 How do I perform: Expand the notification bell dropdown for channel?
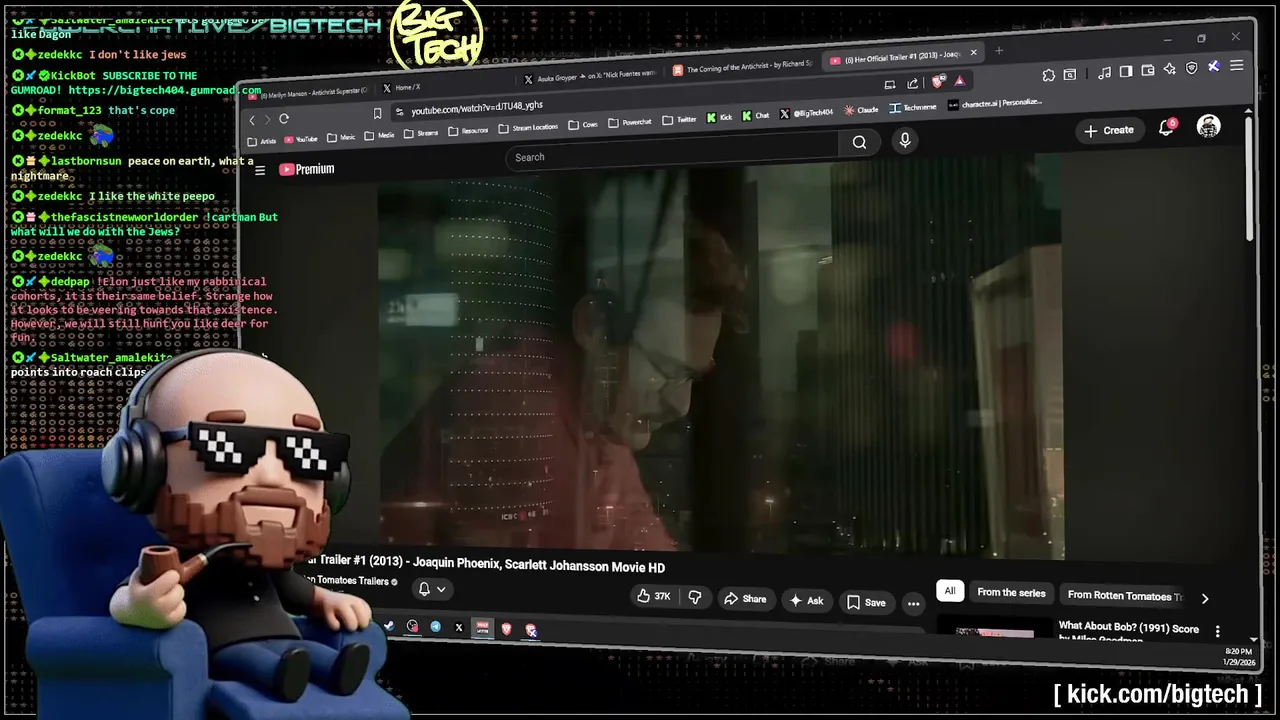tap(432, 589)
